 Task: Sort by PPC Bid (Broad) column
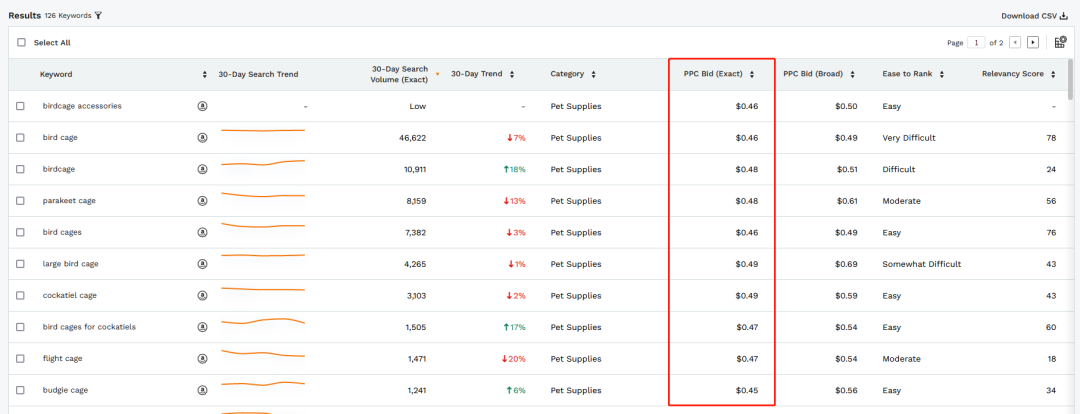tap(853, 74)
